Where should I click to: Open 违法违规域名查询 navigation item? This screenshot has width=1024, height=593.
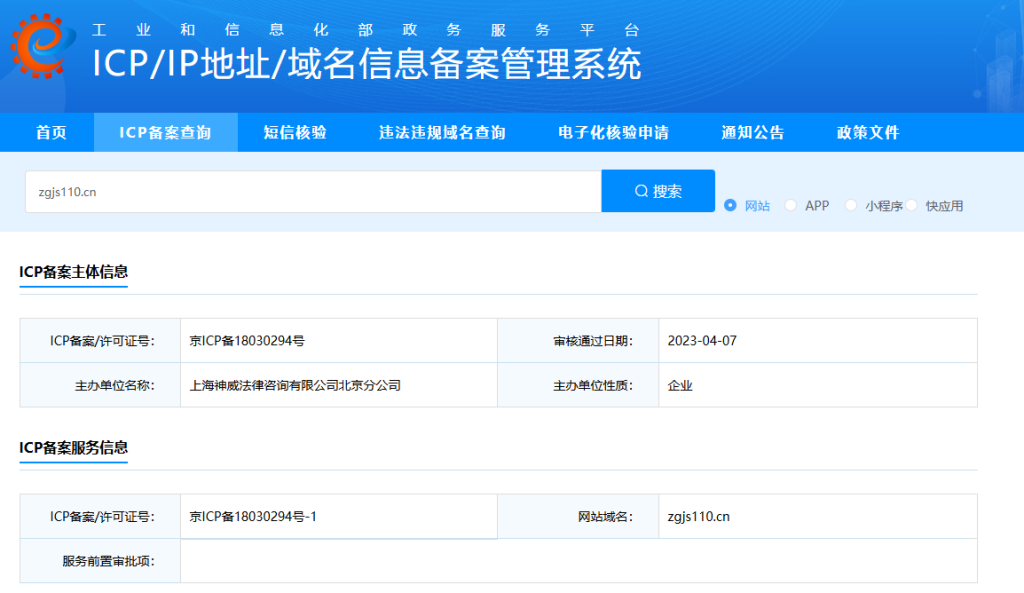[x=442, y=133]
